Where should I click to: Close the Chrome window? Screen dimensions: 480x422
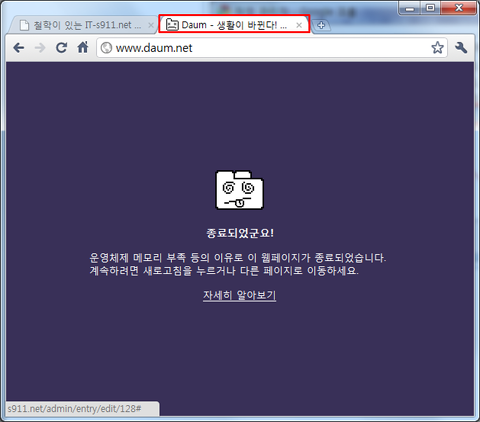point(458,8)
